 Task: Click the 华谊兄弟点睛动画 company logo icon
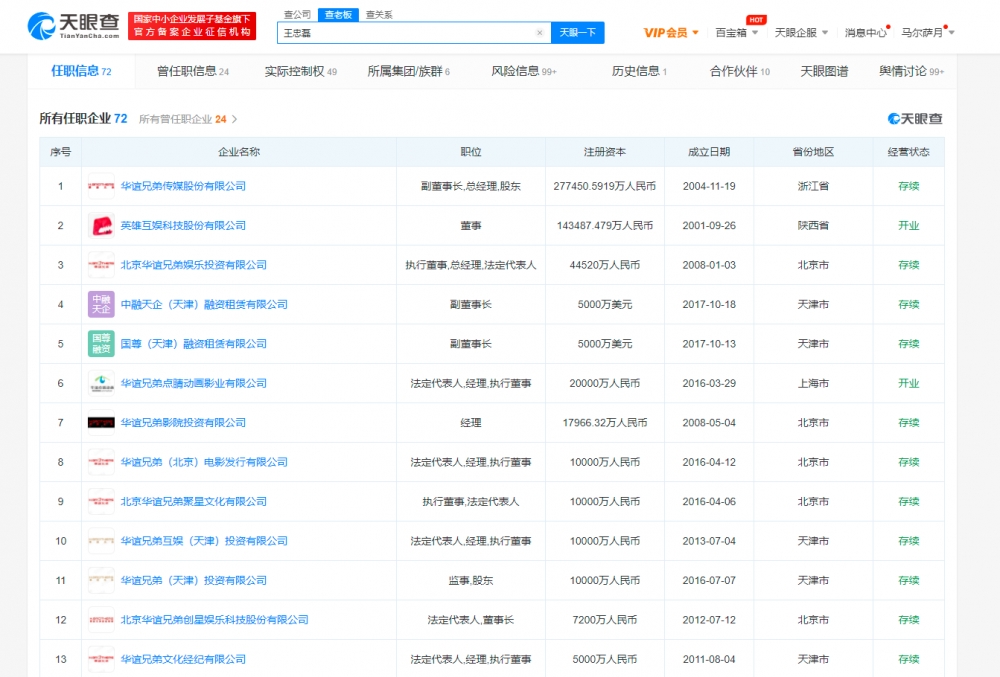click(101, 383)
